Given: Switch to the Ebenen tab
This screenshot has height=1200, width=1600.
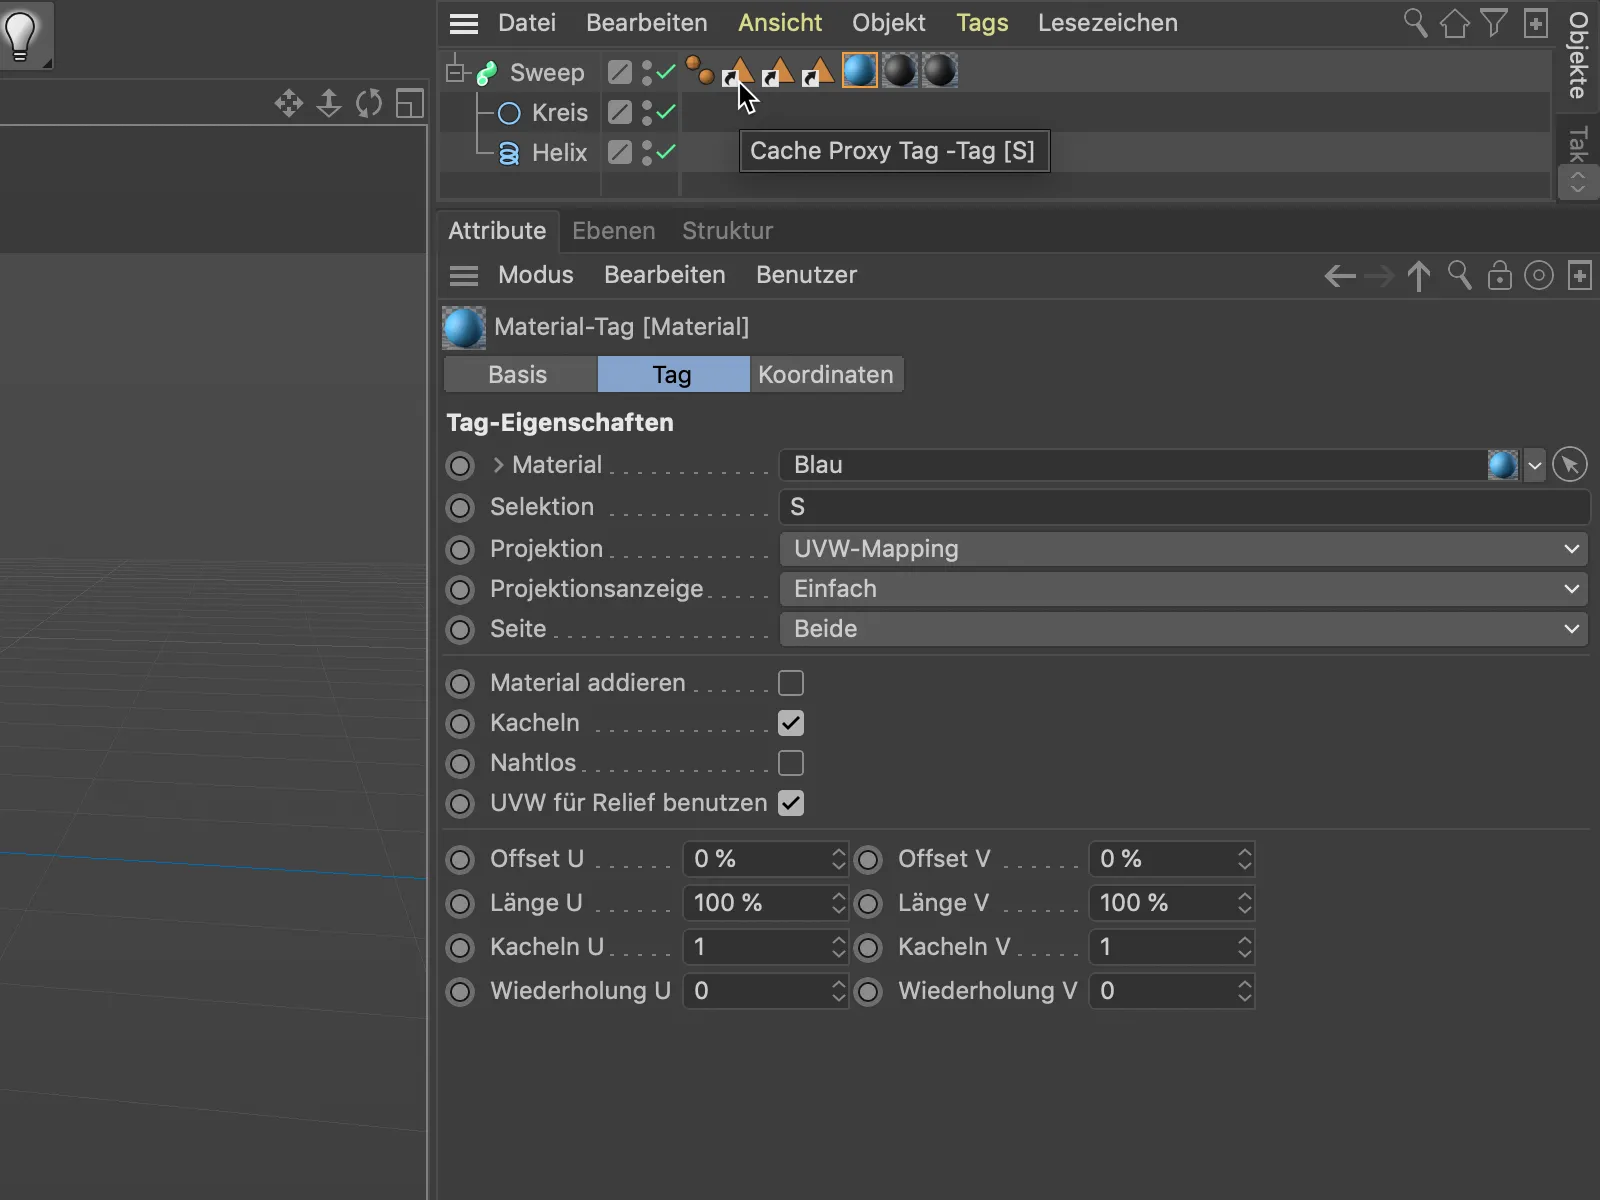Looking at the screenshot, I should [x=614, y=231].
